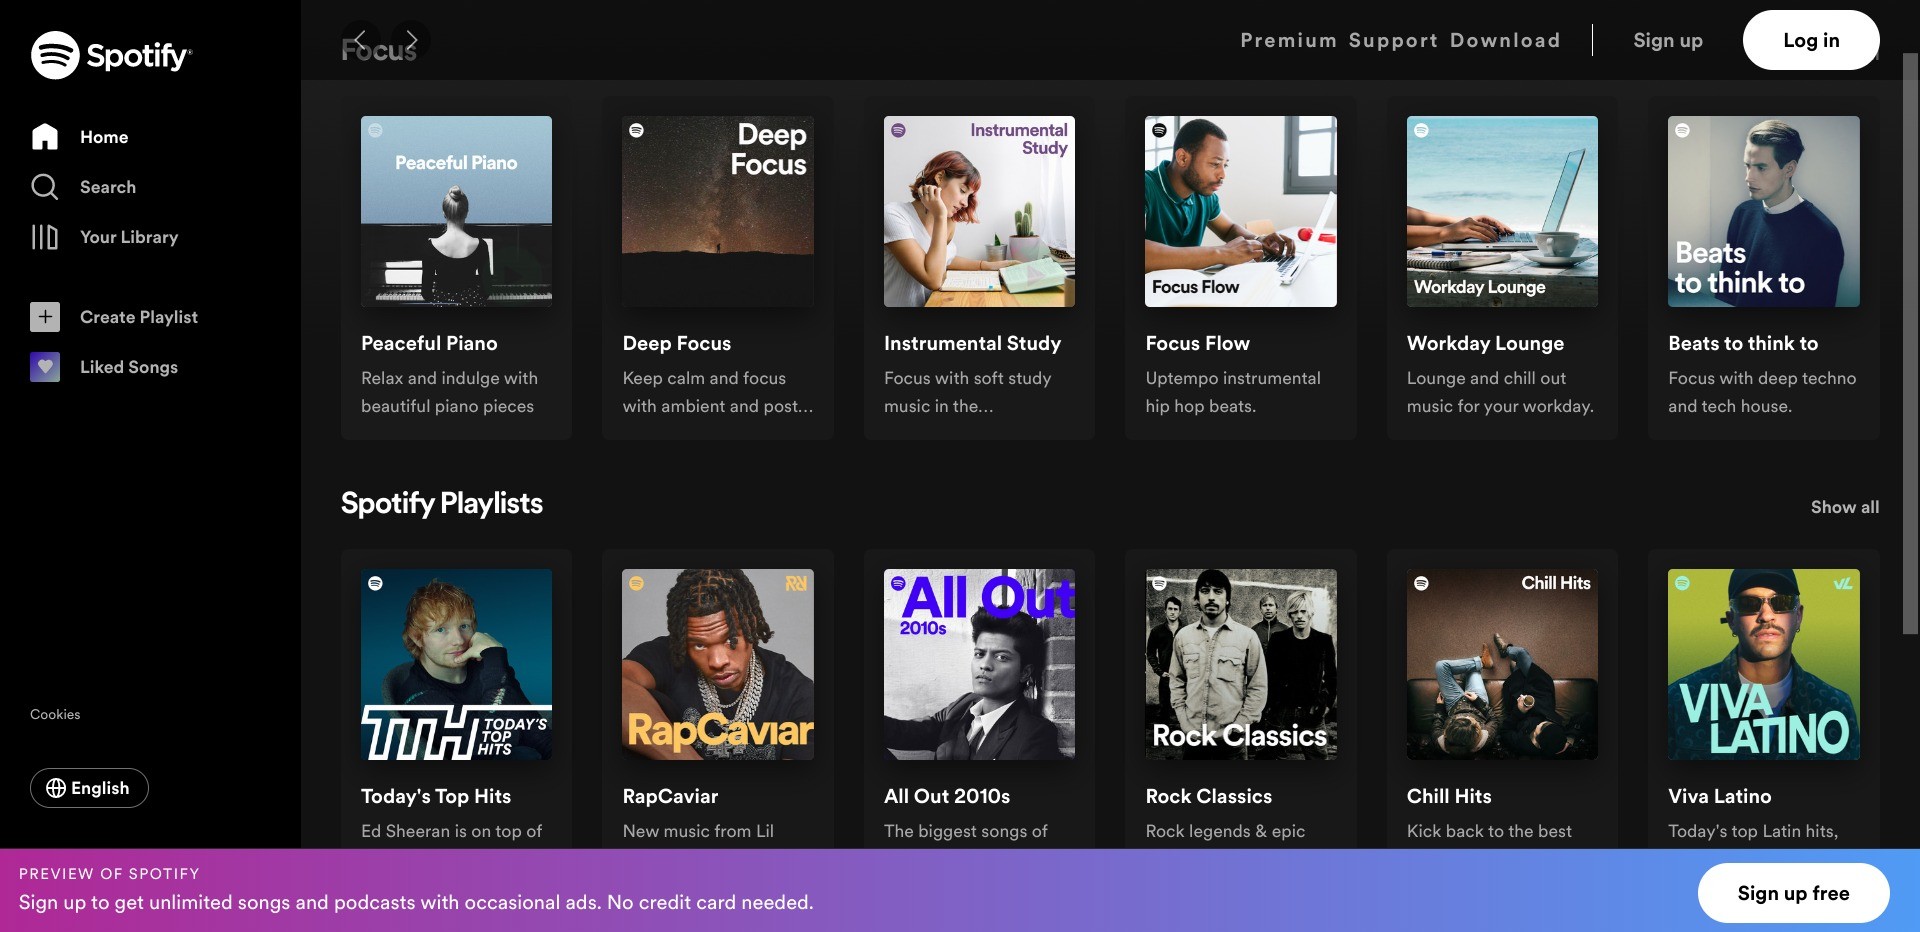Click the RapCaviar title text

click(x=670, y=796)
